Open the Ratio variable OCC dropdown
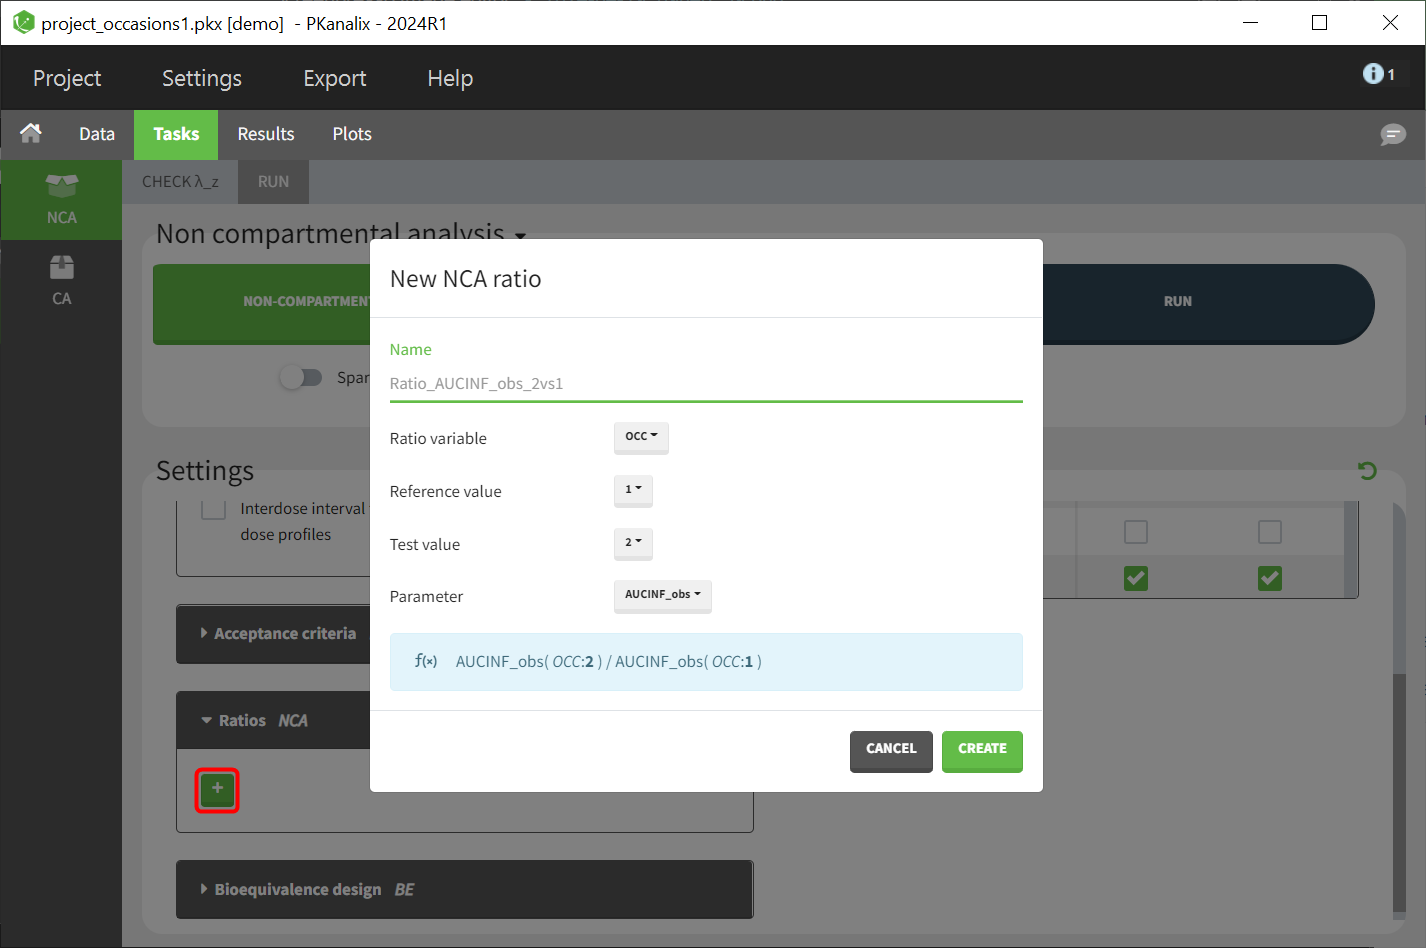The width and height of the screenshot is (1426, 948). coord(641,437)
